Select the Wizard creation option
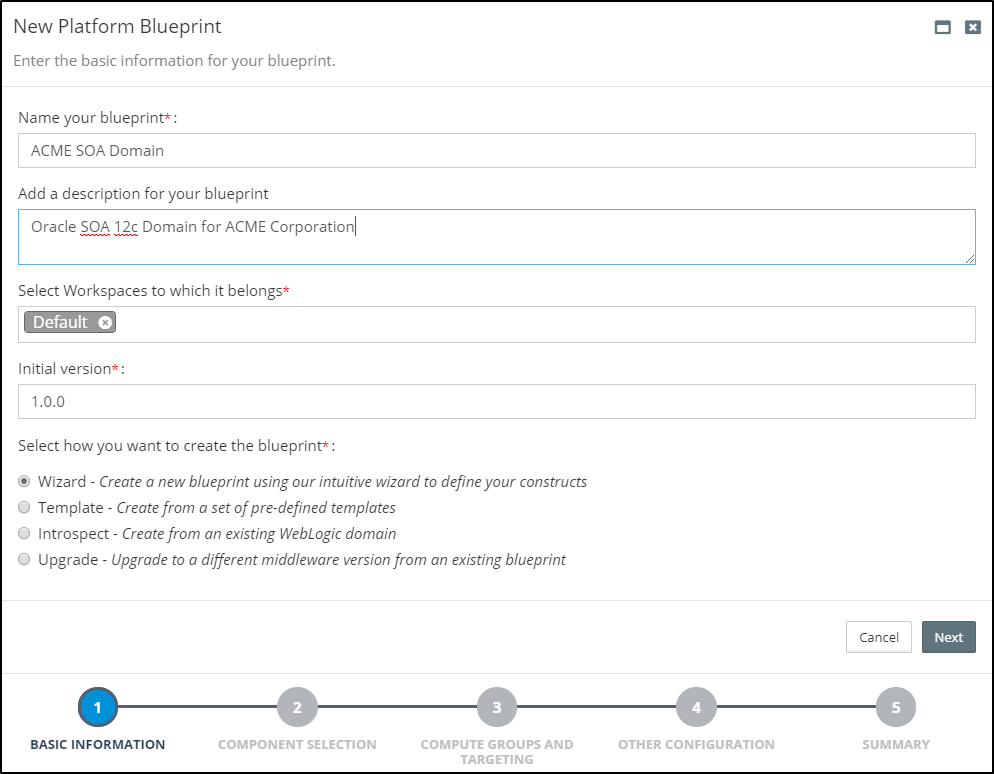This screenshot has height=774, width=994. 25,481
